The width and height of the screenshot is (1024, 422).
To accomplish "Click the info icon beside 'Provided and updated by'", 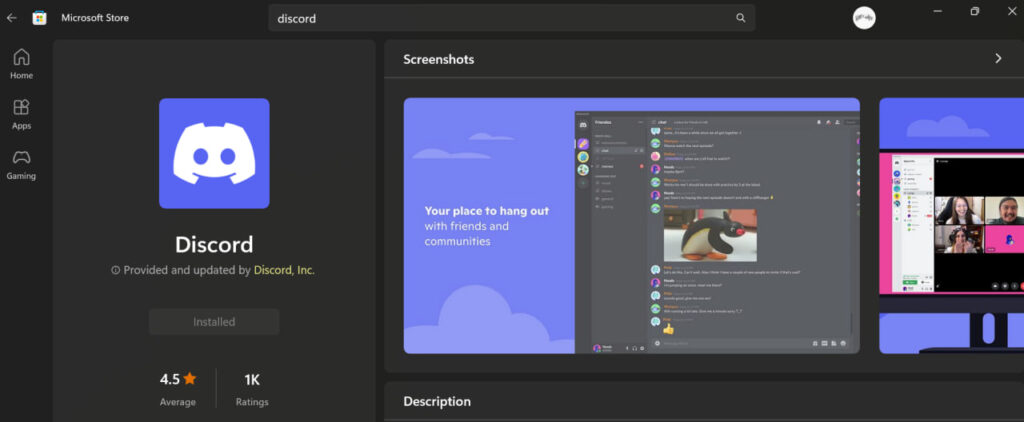I will click(116, 270).
